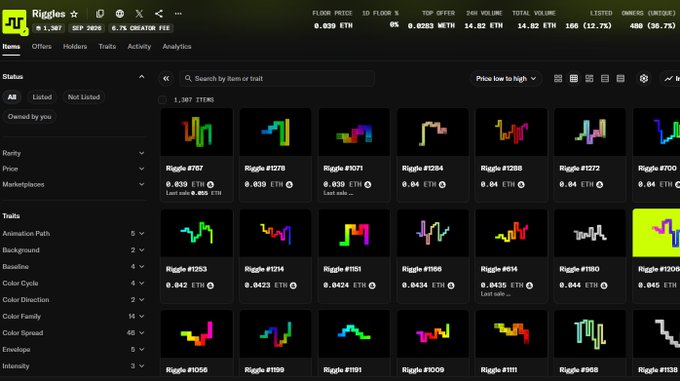Image resolution: width=680 pixels, height=381 pixels.
Task: Open the Activity tab
Action: click(139, 46)
